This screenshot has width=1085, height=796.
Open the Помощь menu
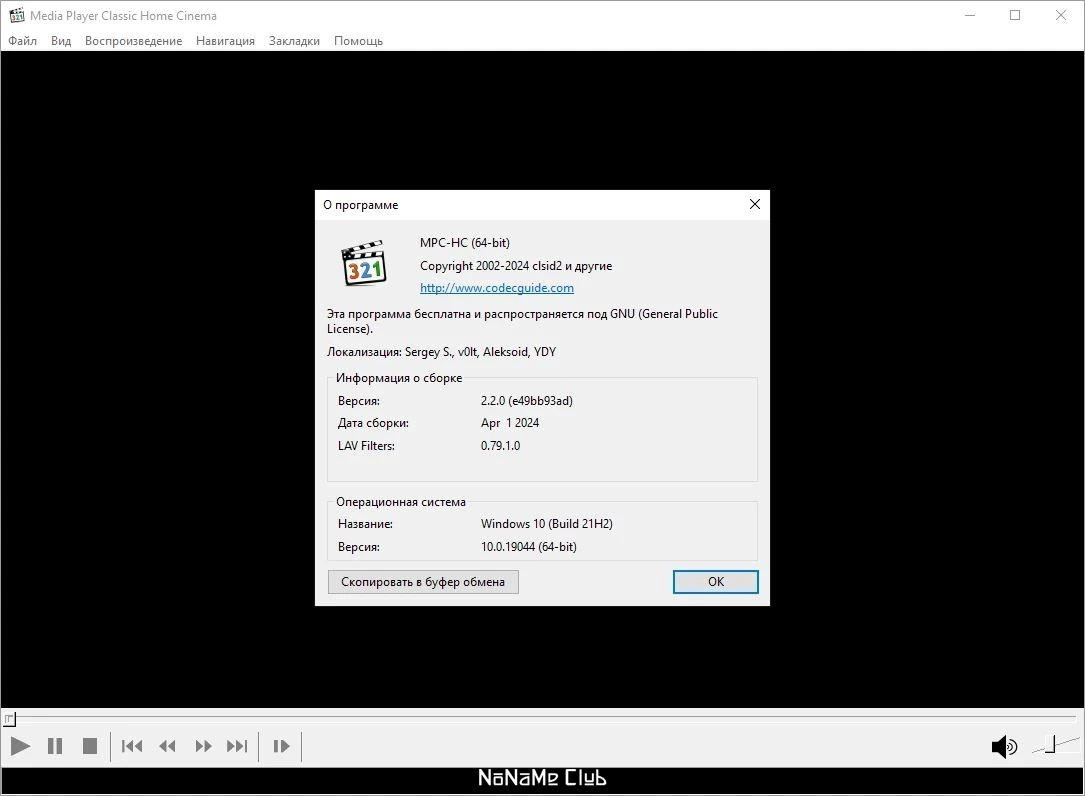[358, 41]
